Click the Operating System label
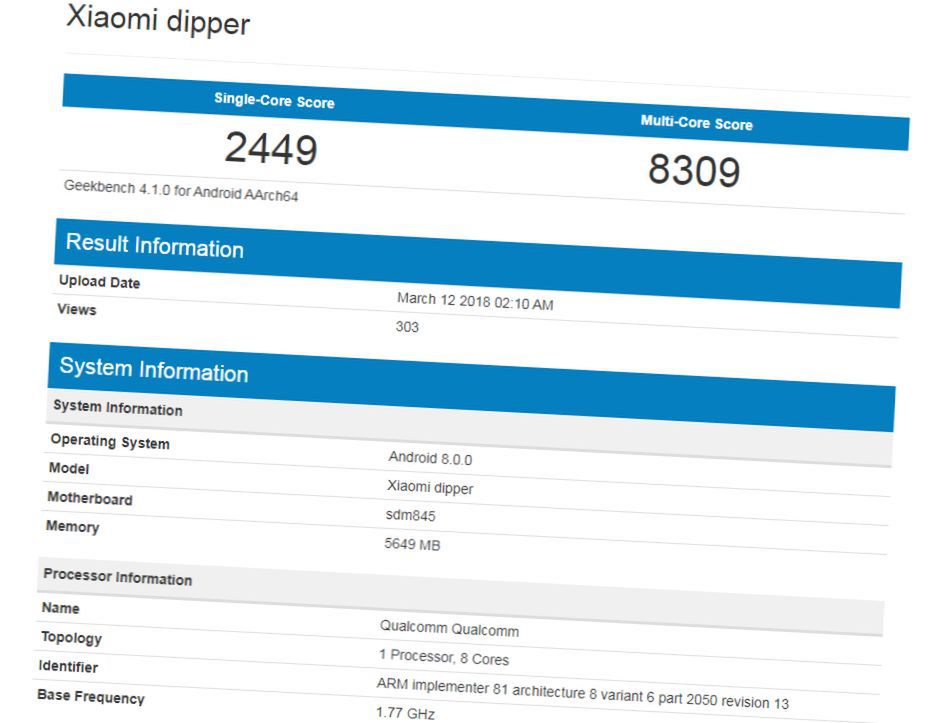This screenshot has width=938, height=723. [110, 441]
